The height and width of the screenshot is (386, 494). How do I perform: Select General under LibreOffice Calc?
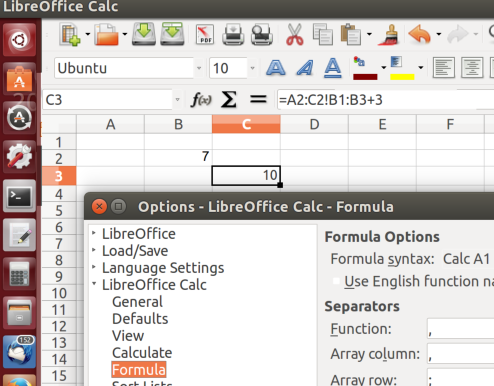click(137, 302)
